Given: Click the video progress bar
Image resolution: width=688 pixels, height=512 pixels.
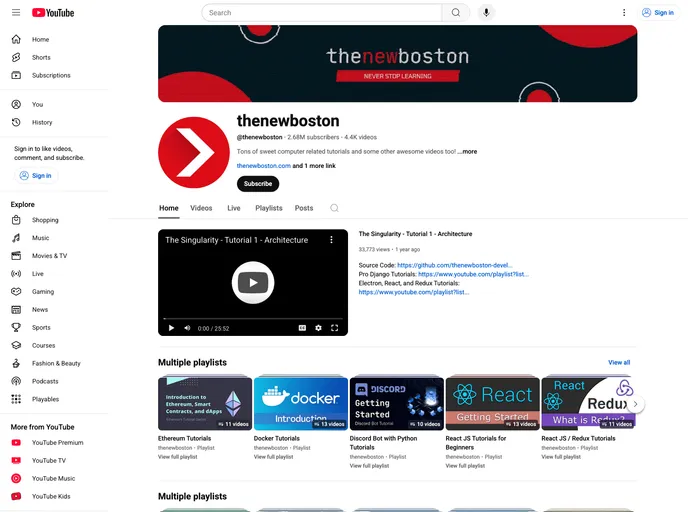Looking at the screenshot, I should coord(253,319).
